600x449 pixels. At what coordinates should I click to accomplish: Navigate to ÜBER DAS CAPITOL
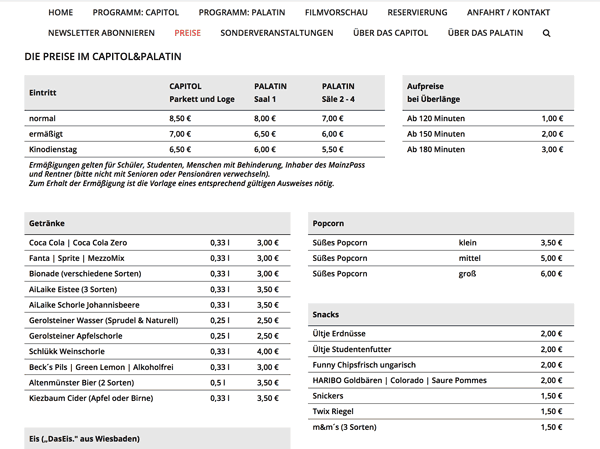(x=390, y=33)
